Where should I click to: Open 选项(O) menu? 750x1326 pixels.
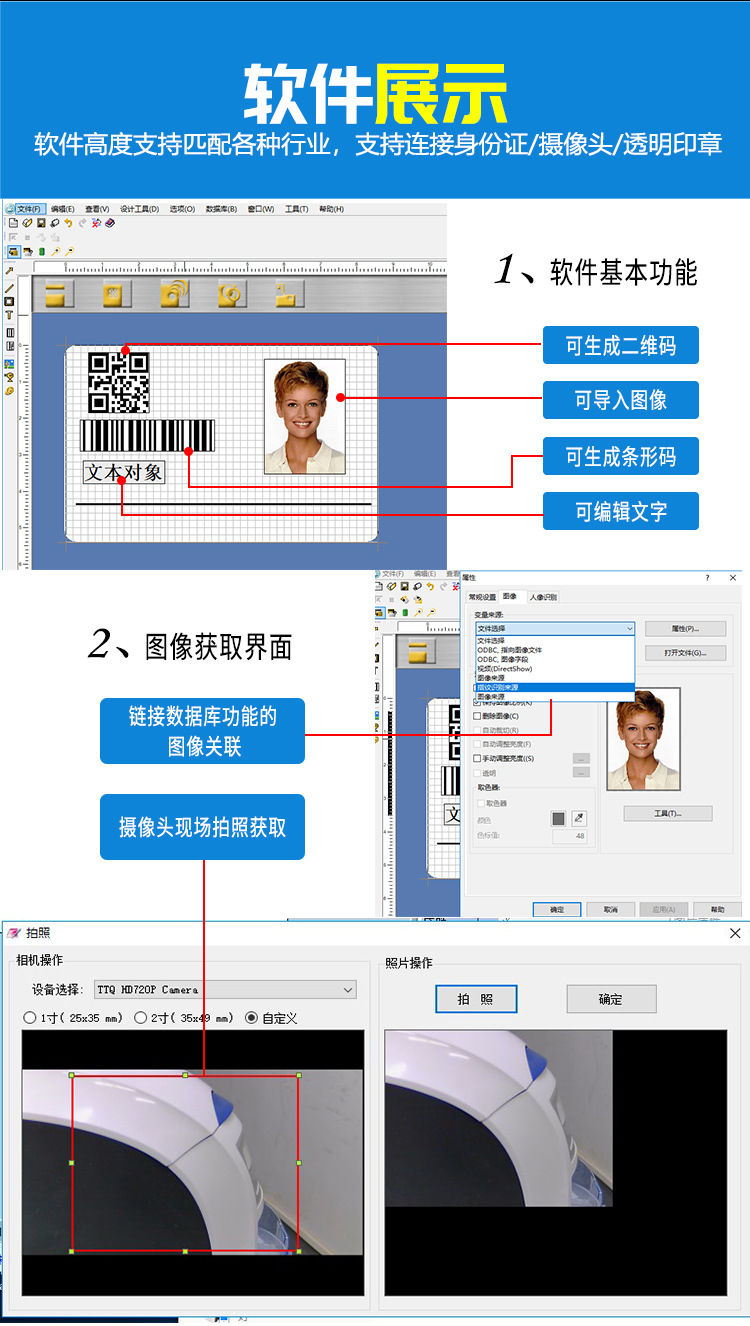182,209
